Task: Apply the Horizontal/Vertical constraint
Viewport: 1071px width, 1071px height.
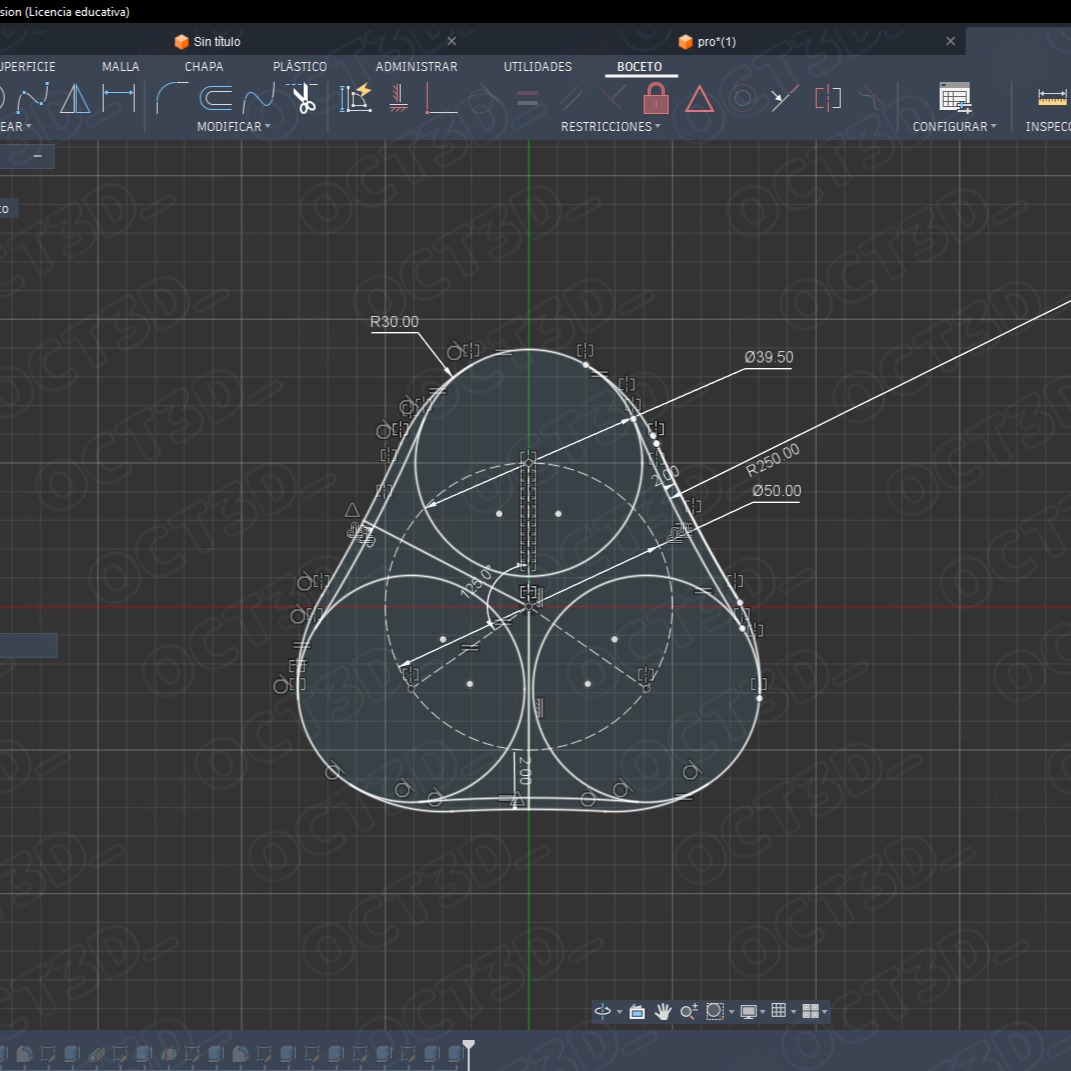Action: (398, 98)
